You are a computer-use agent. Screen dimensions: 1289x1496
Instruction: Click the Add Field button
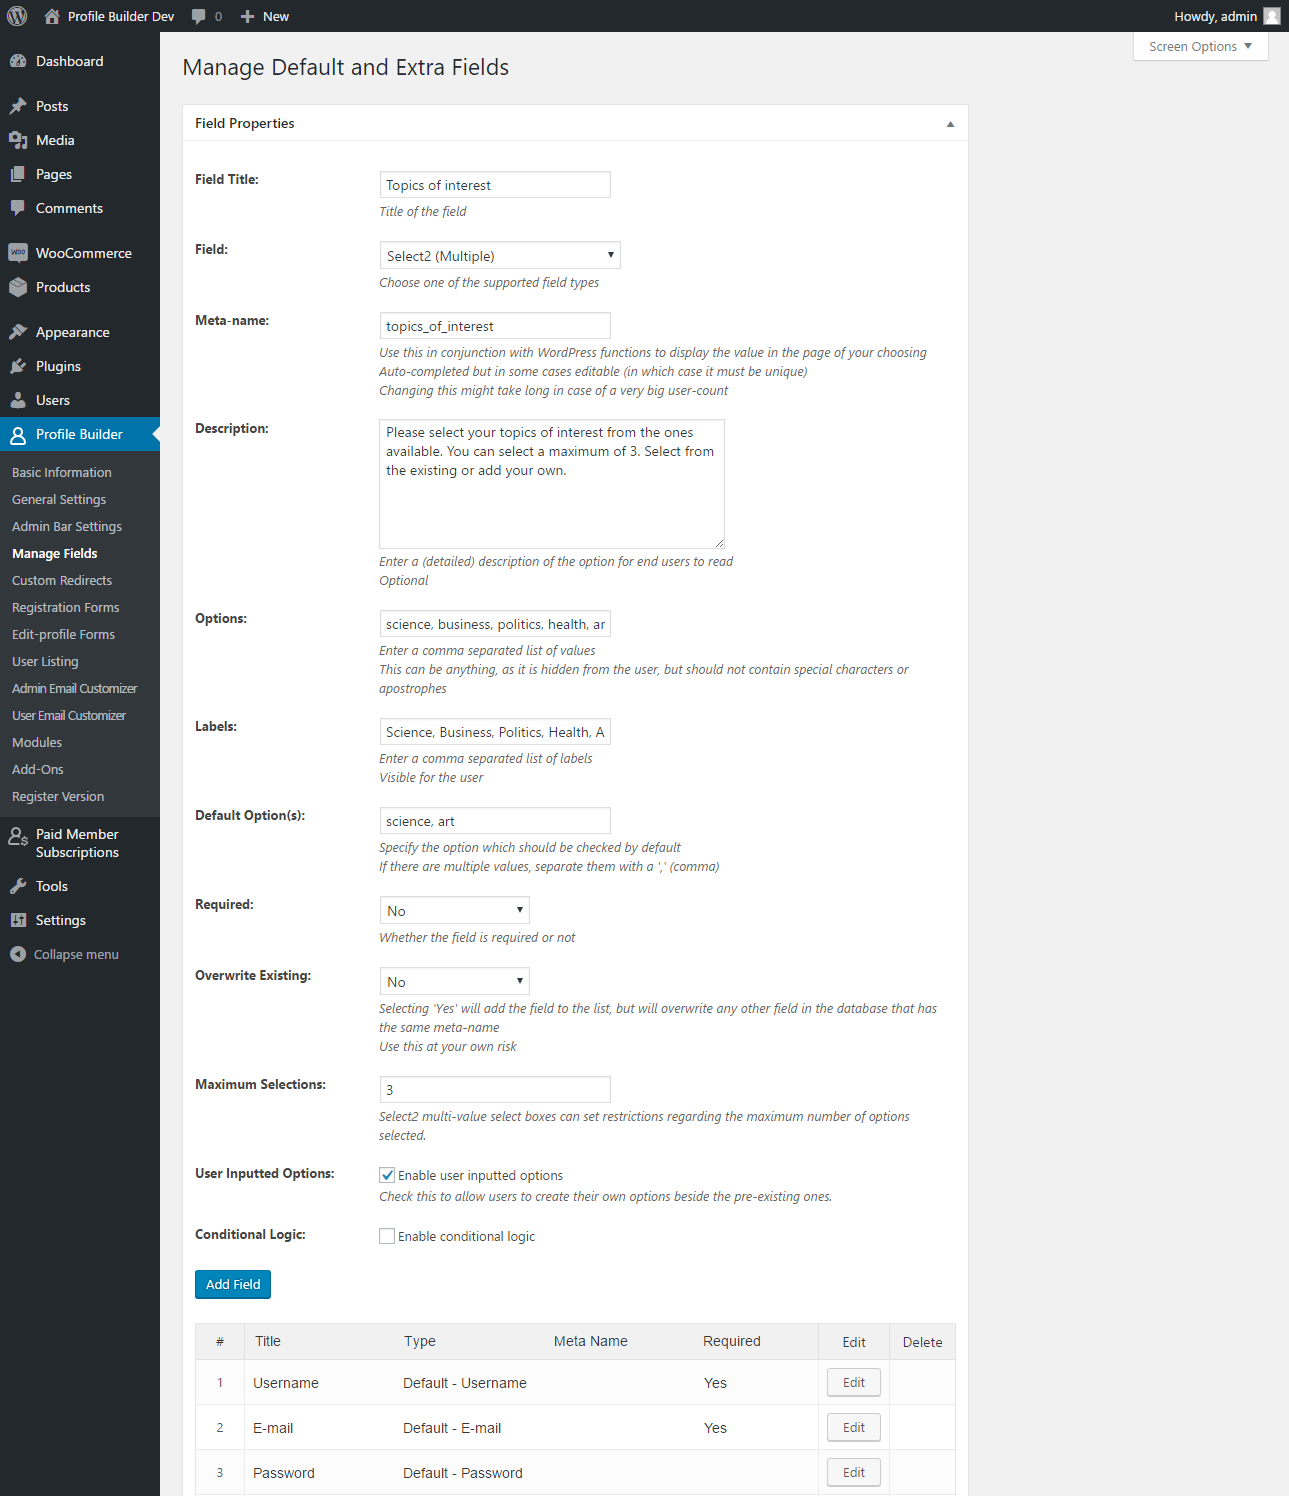coord(233,1284)
